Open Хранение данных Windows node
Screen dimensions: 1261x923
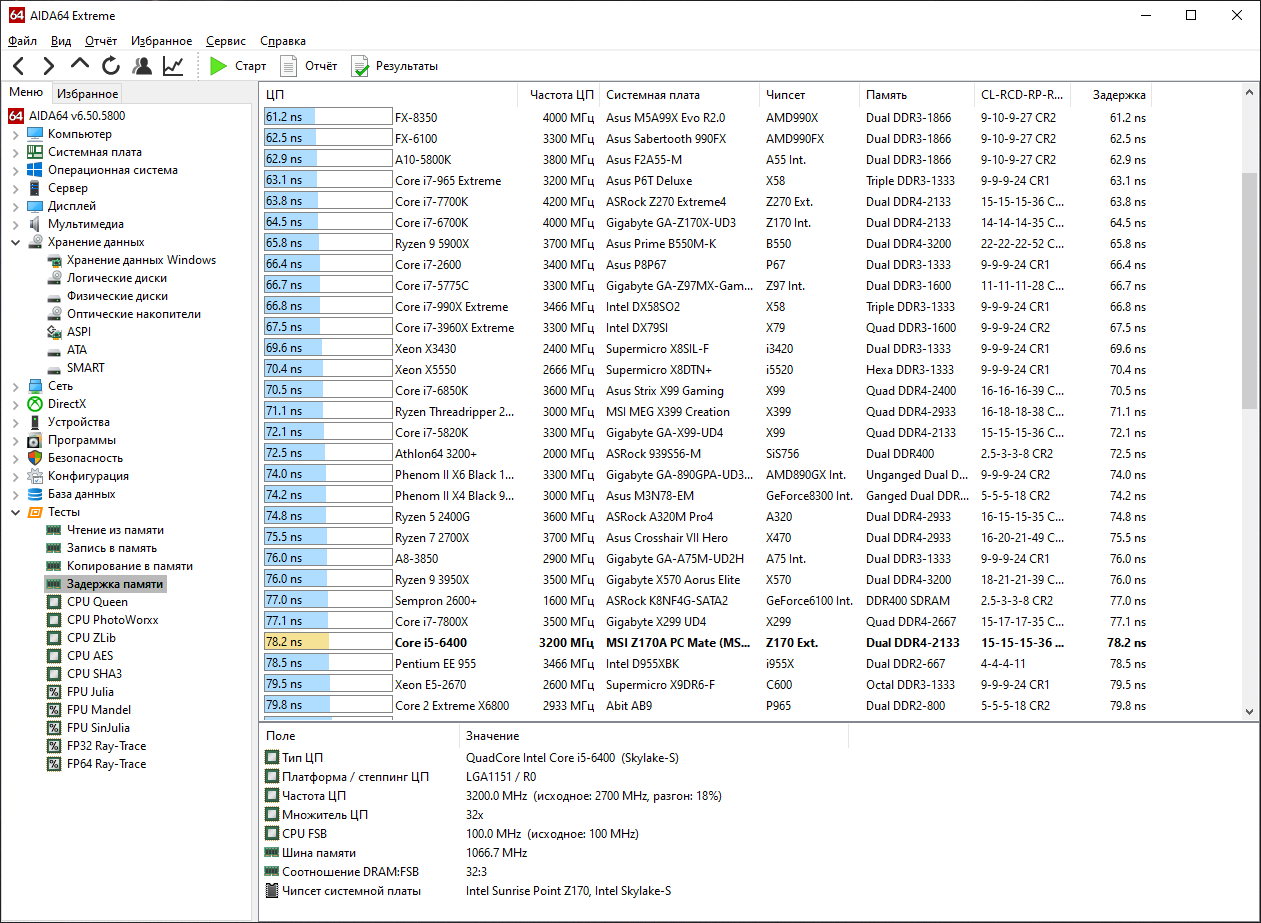141,260
